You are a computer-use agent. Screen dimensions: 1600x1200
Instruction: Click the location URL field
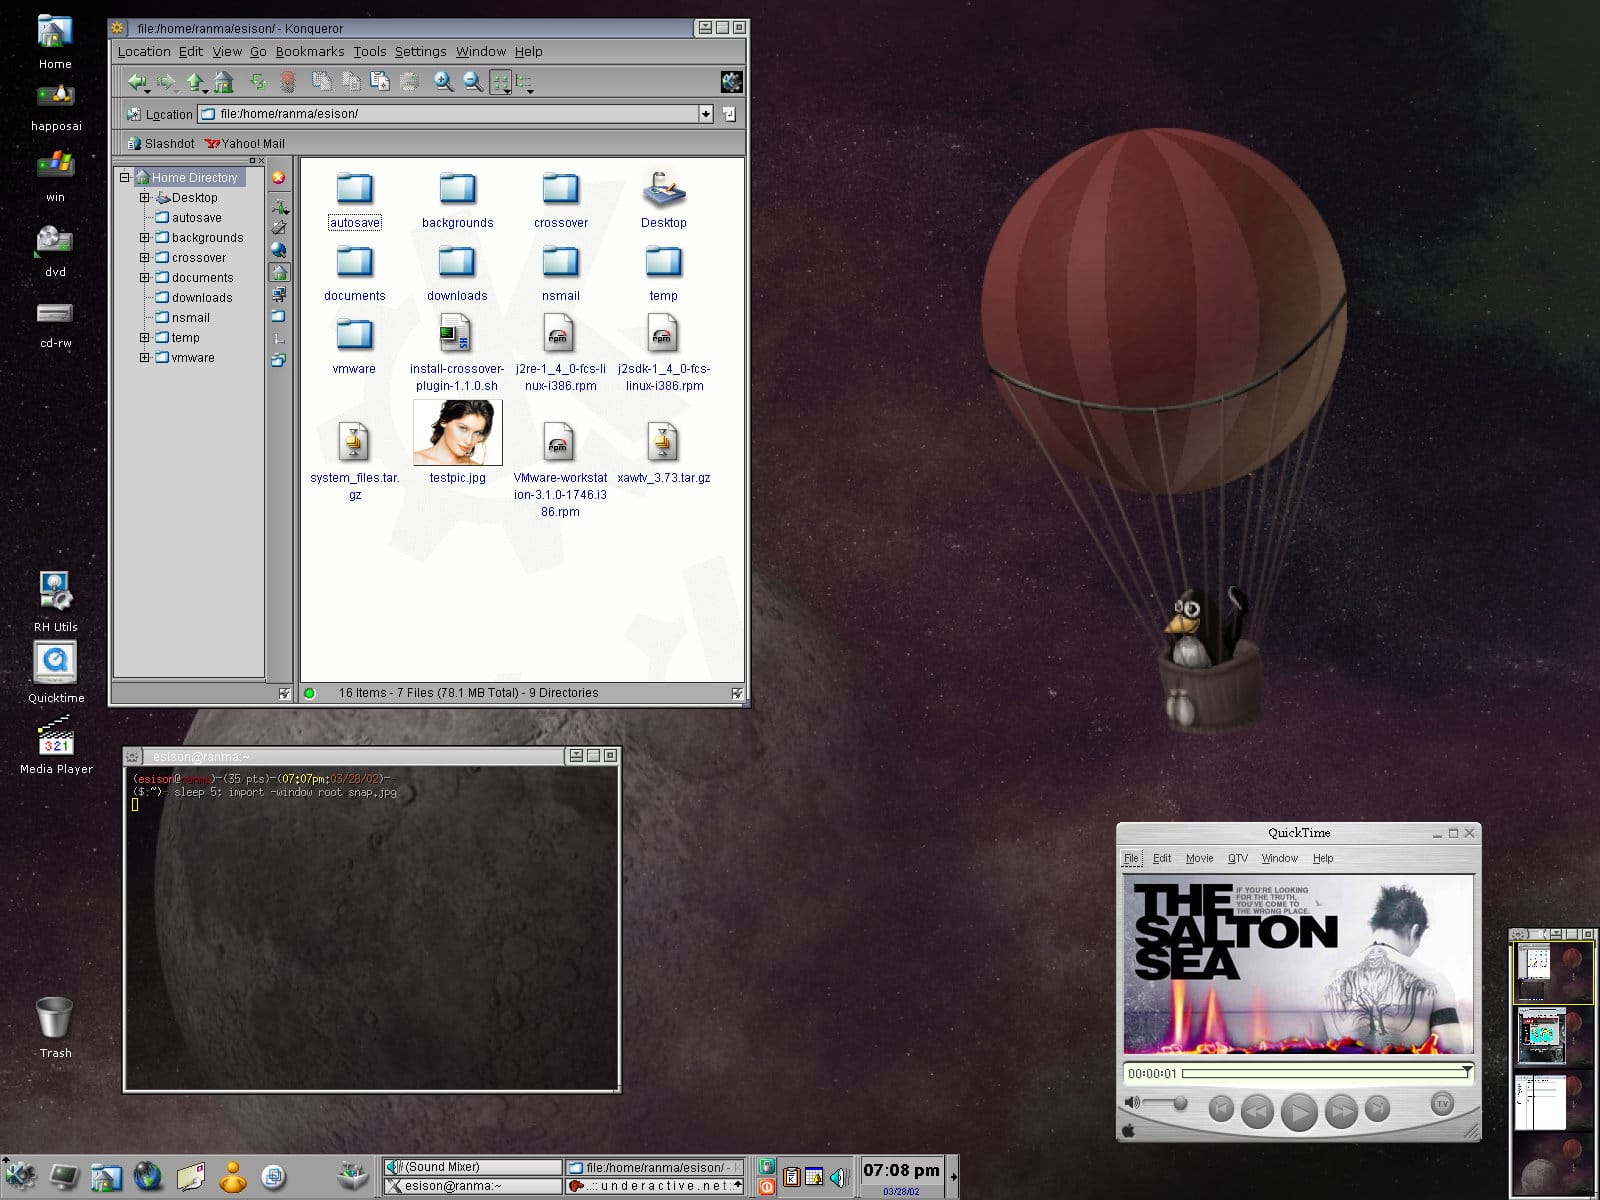coord(448,114)
